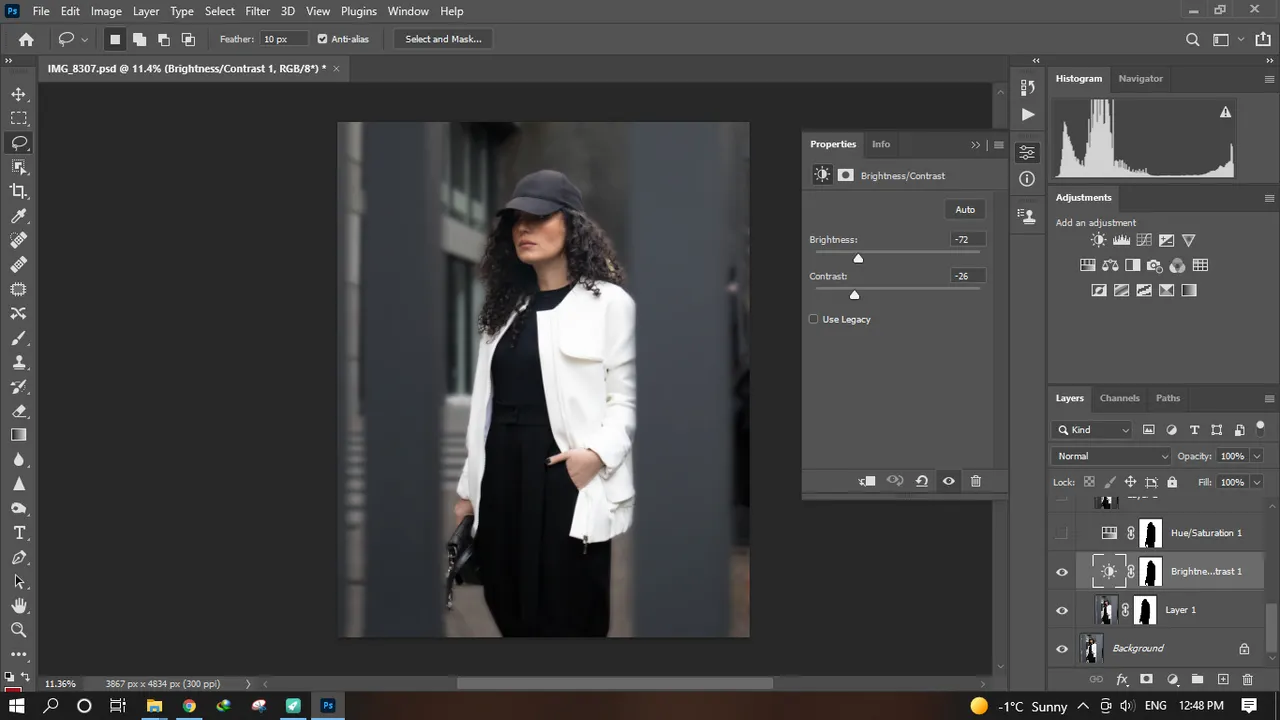Select the Eraser tool

[x=19, y=411]
